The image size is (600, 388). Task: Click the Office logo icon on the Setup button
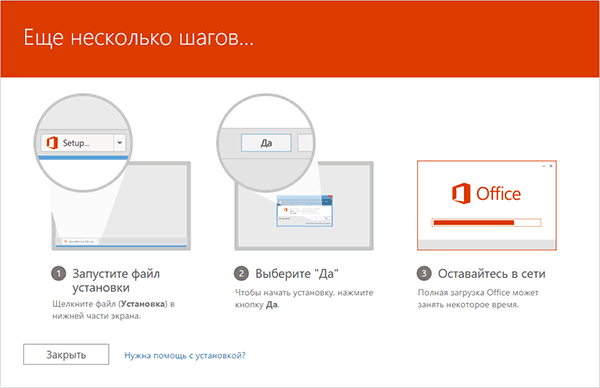point(52,143)
